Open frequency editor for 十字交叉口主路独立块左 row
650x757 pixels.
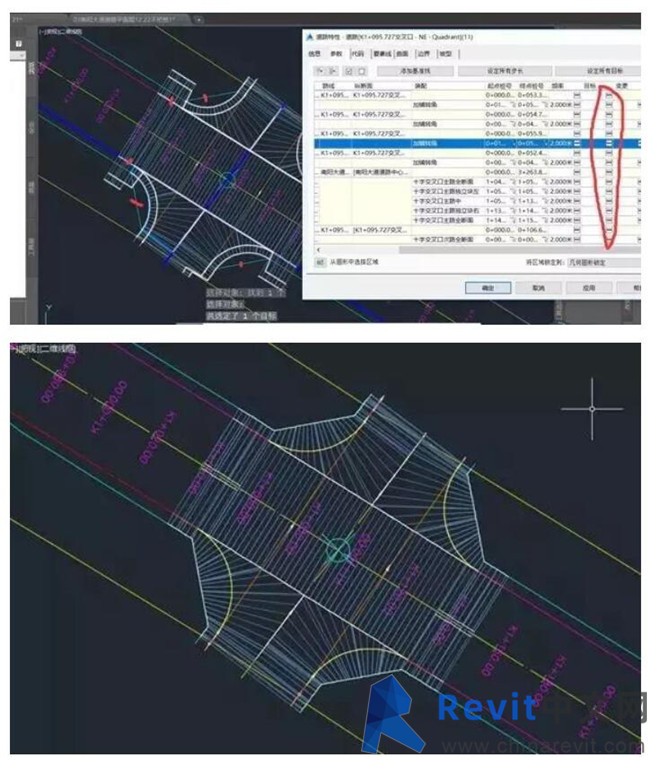click(x=577, y=191)
